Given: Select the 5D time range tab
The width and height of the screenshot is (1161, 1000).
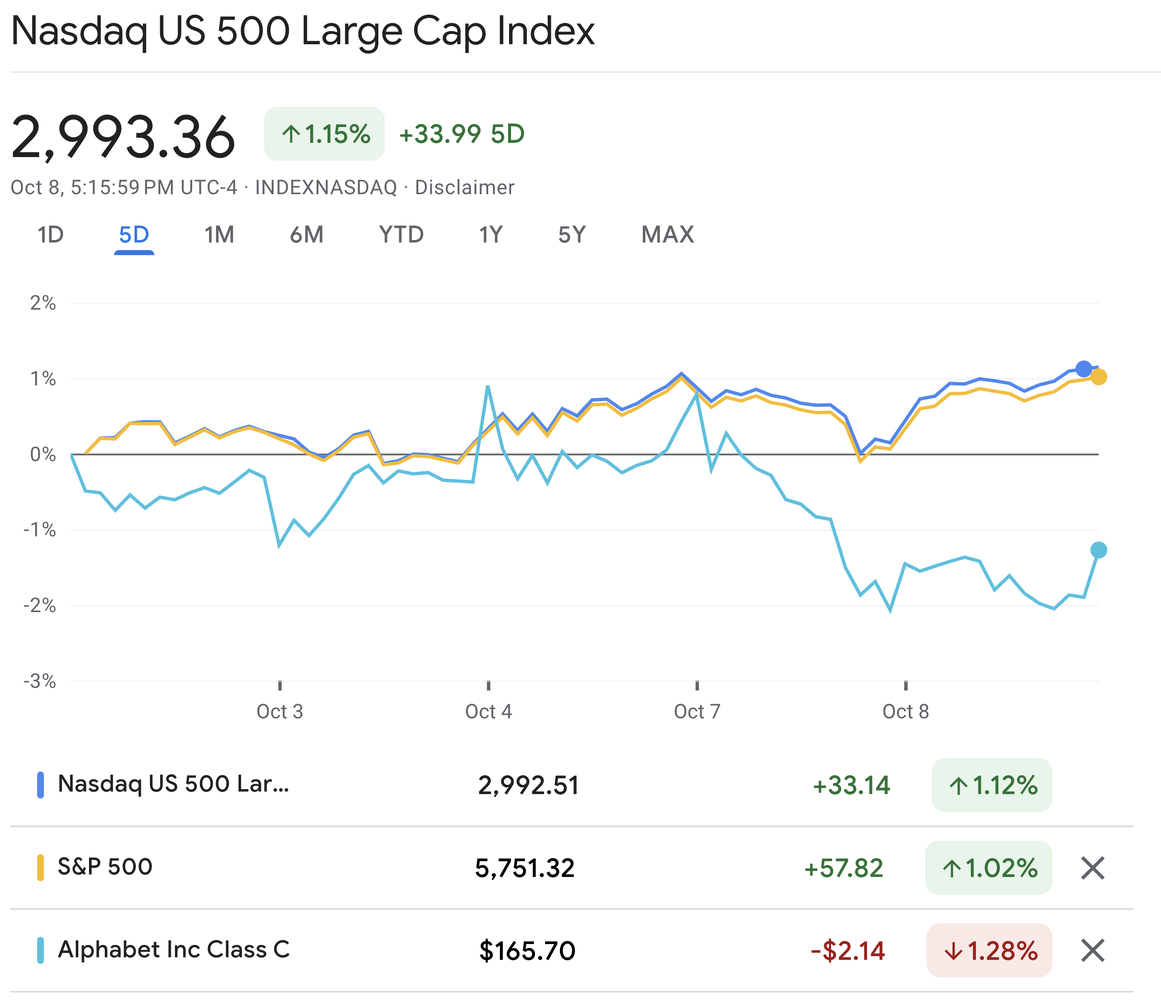Looking at the screenshot, I should (134, 235).
